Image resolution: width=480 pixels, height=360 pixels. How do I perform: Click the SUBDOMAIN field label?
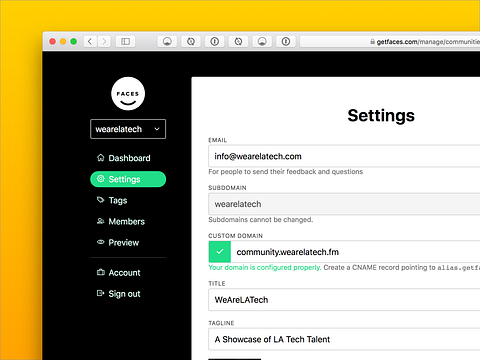point(227,188)
